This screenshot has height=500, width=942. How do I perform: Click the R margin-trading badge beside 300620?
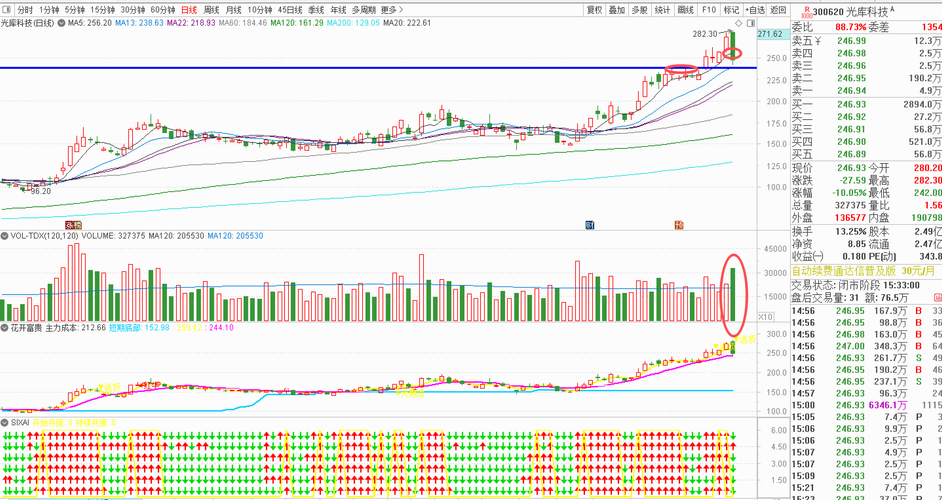[807, 11]
